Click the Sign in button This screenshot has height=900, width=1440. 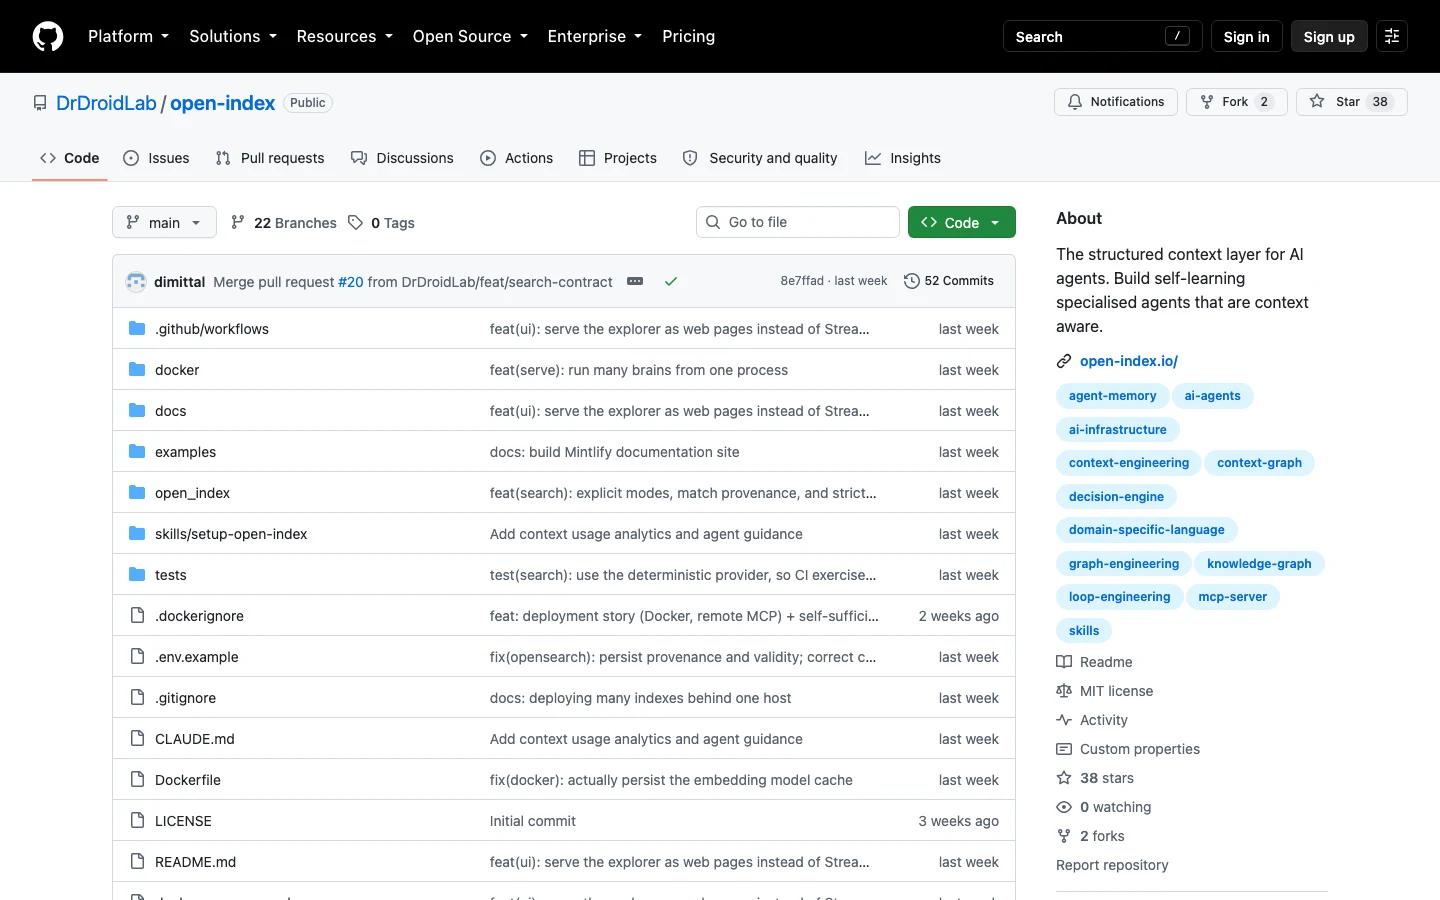pyautogui.click(x=1246, y=36)
